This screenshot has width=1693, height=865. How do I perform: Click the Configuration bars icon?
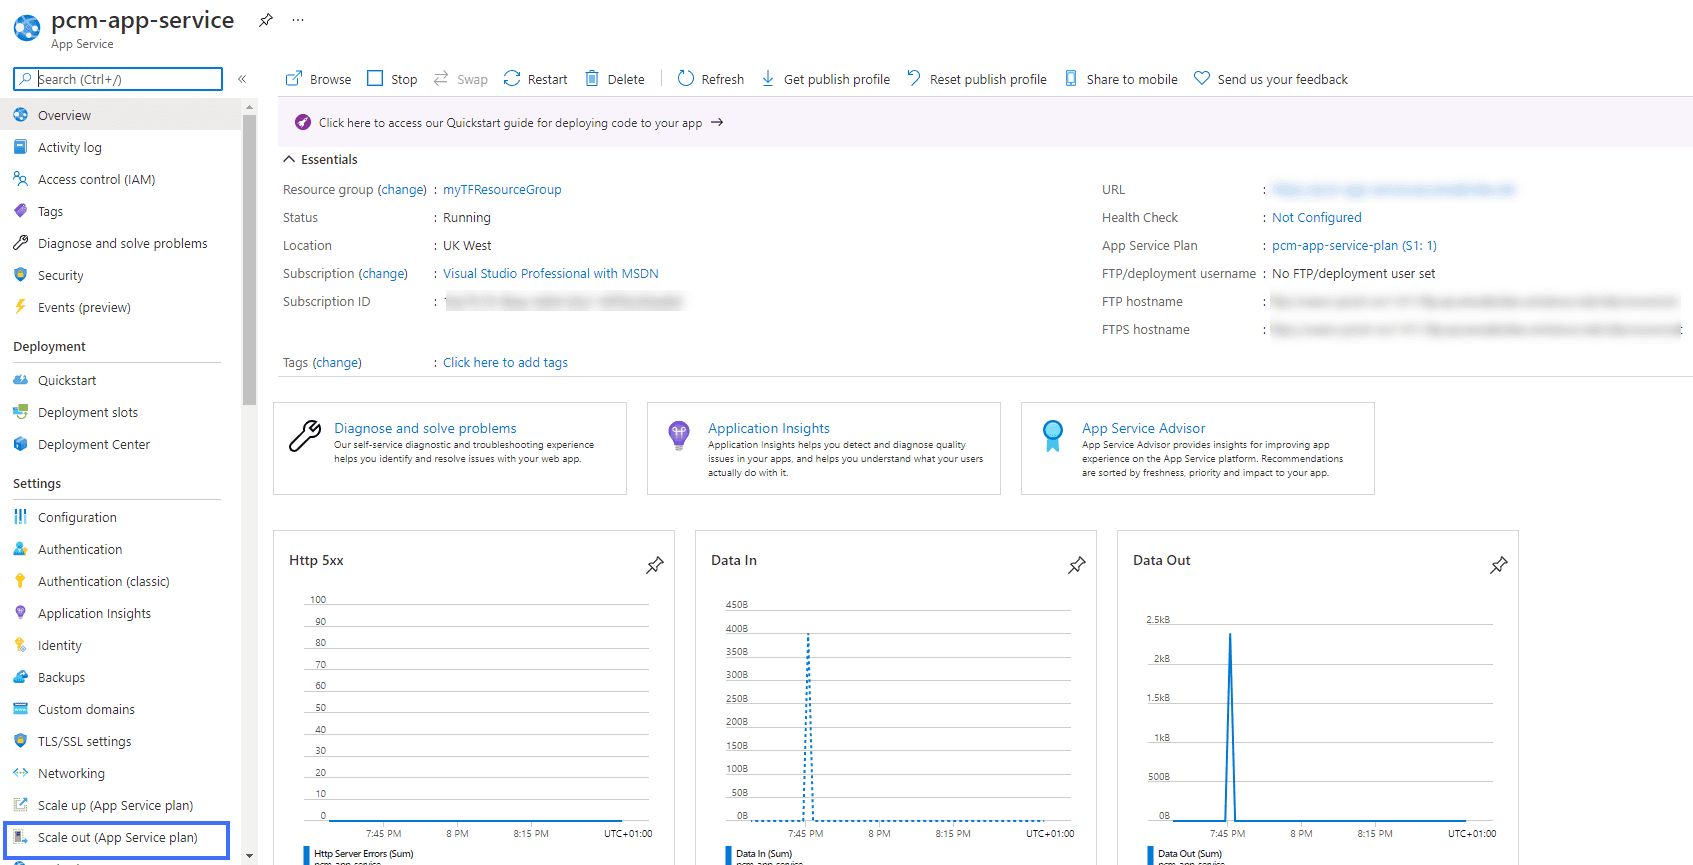click(20, 517)
